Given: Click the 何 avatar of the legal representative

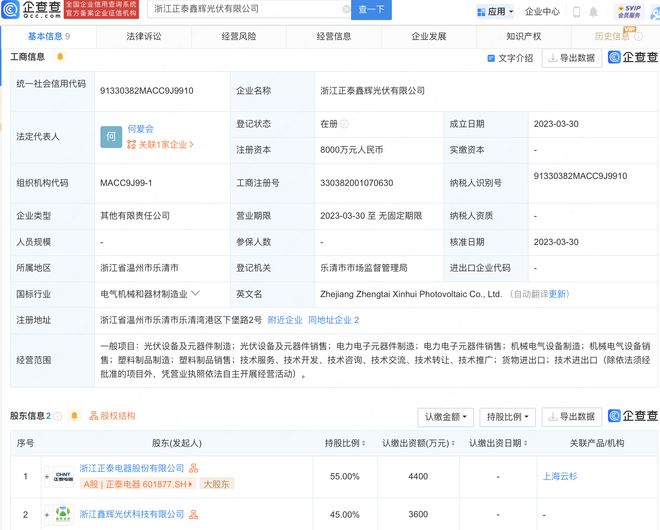Looking at the screenshot, I should point(112,135).
